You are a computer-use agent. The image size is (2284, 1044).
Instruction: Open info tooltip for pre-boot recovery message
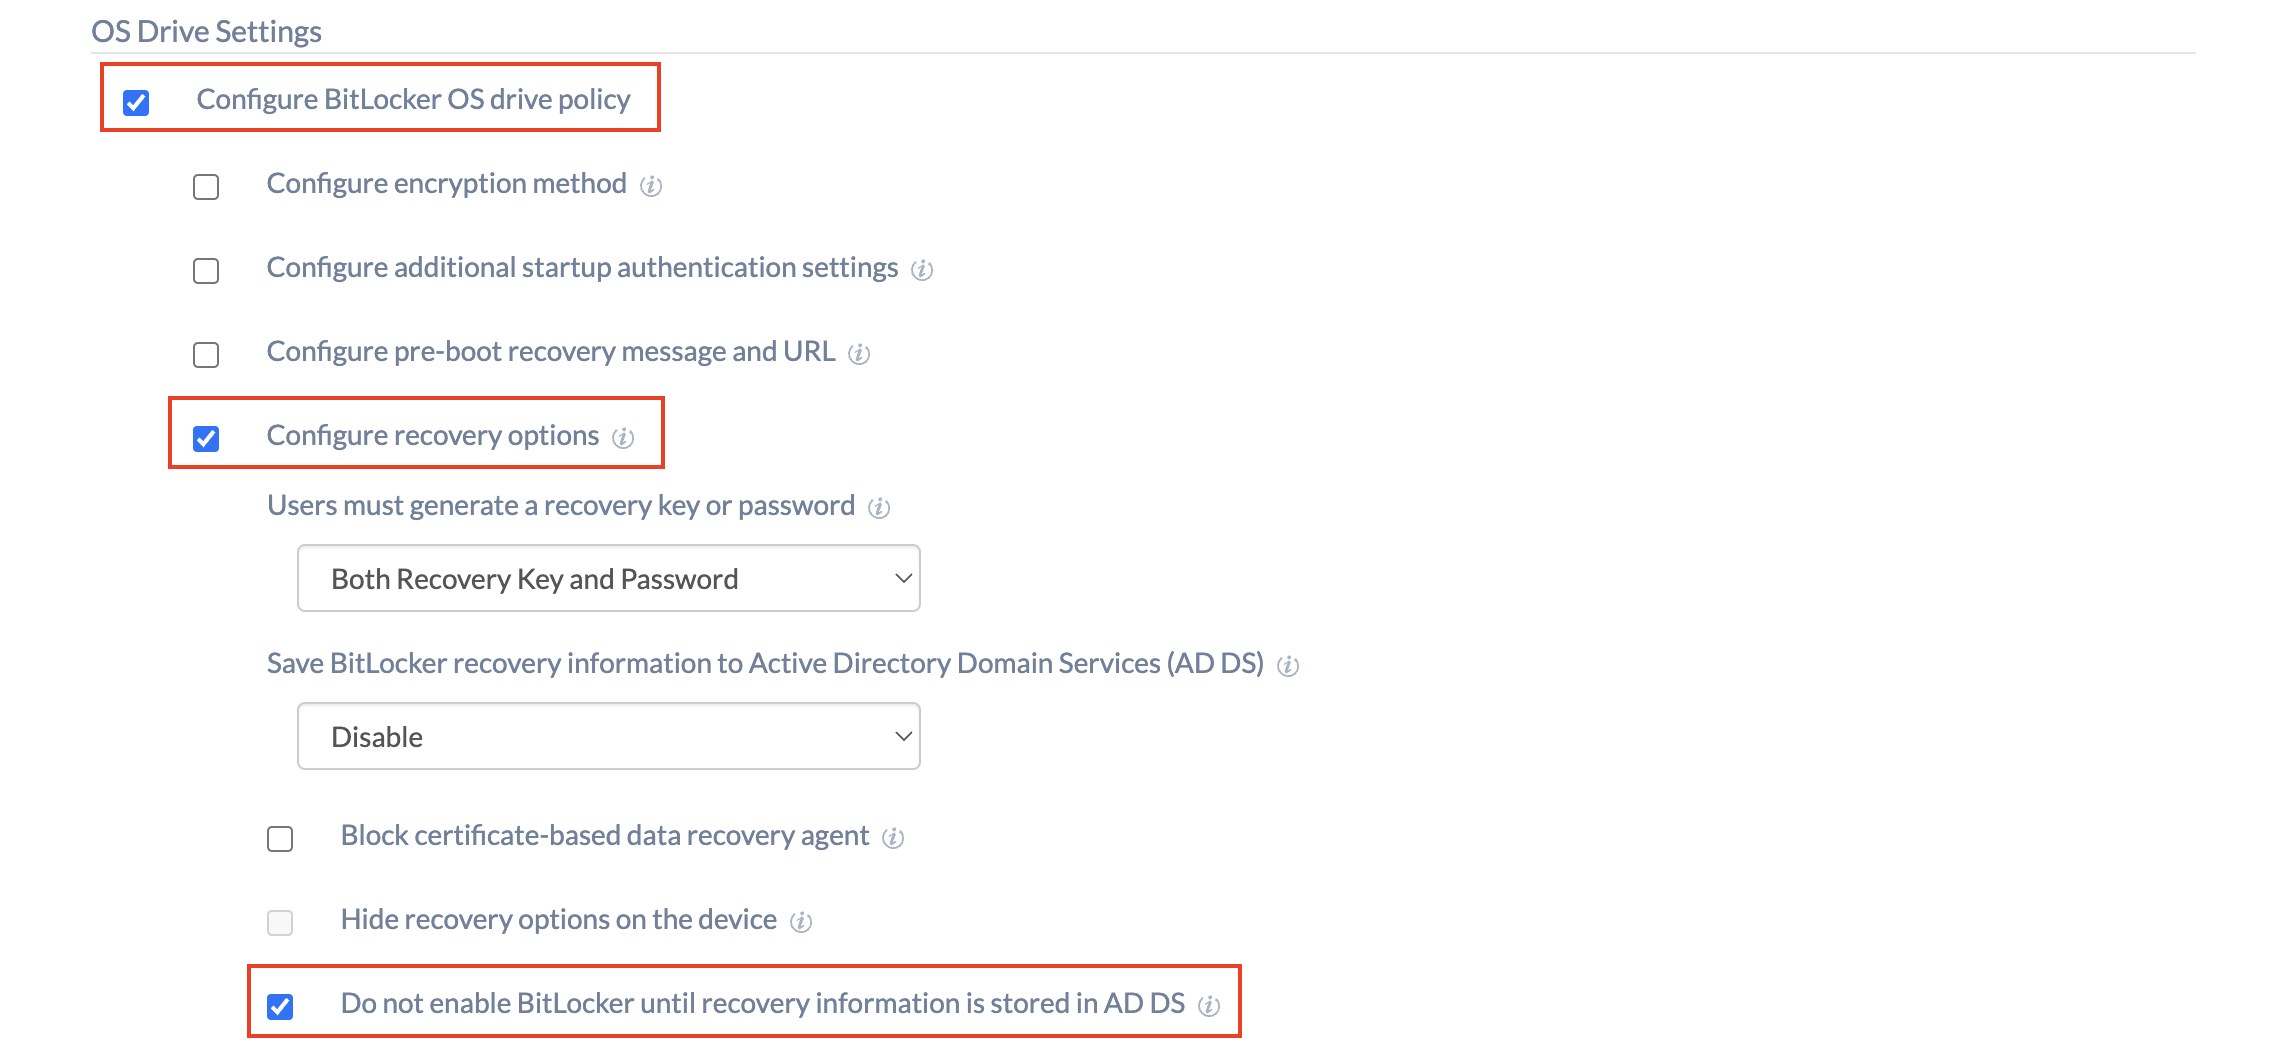point(859,354)
